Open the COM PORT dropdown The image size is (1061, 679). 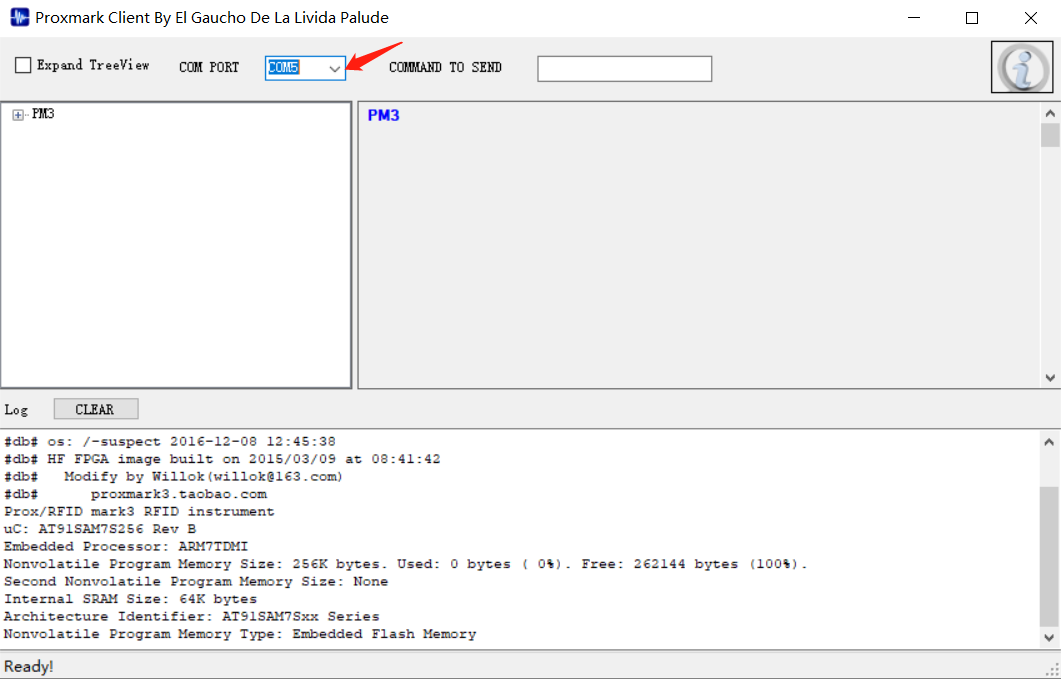tap(334, 68)
